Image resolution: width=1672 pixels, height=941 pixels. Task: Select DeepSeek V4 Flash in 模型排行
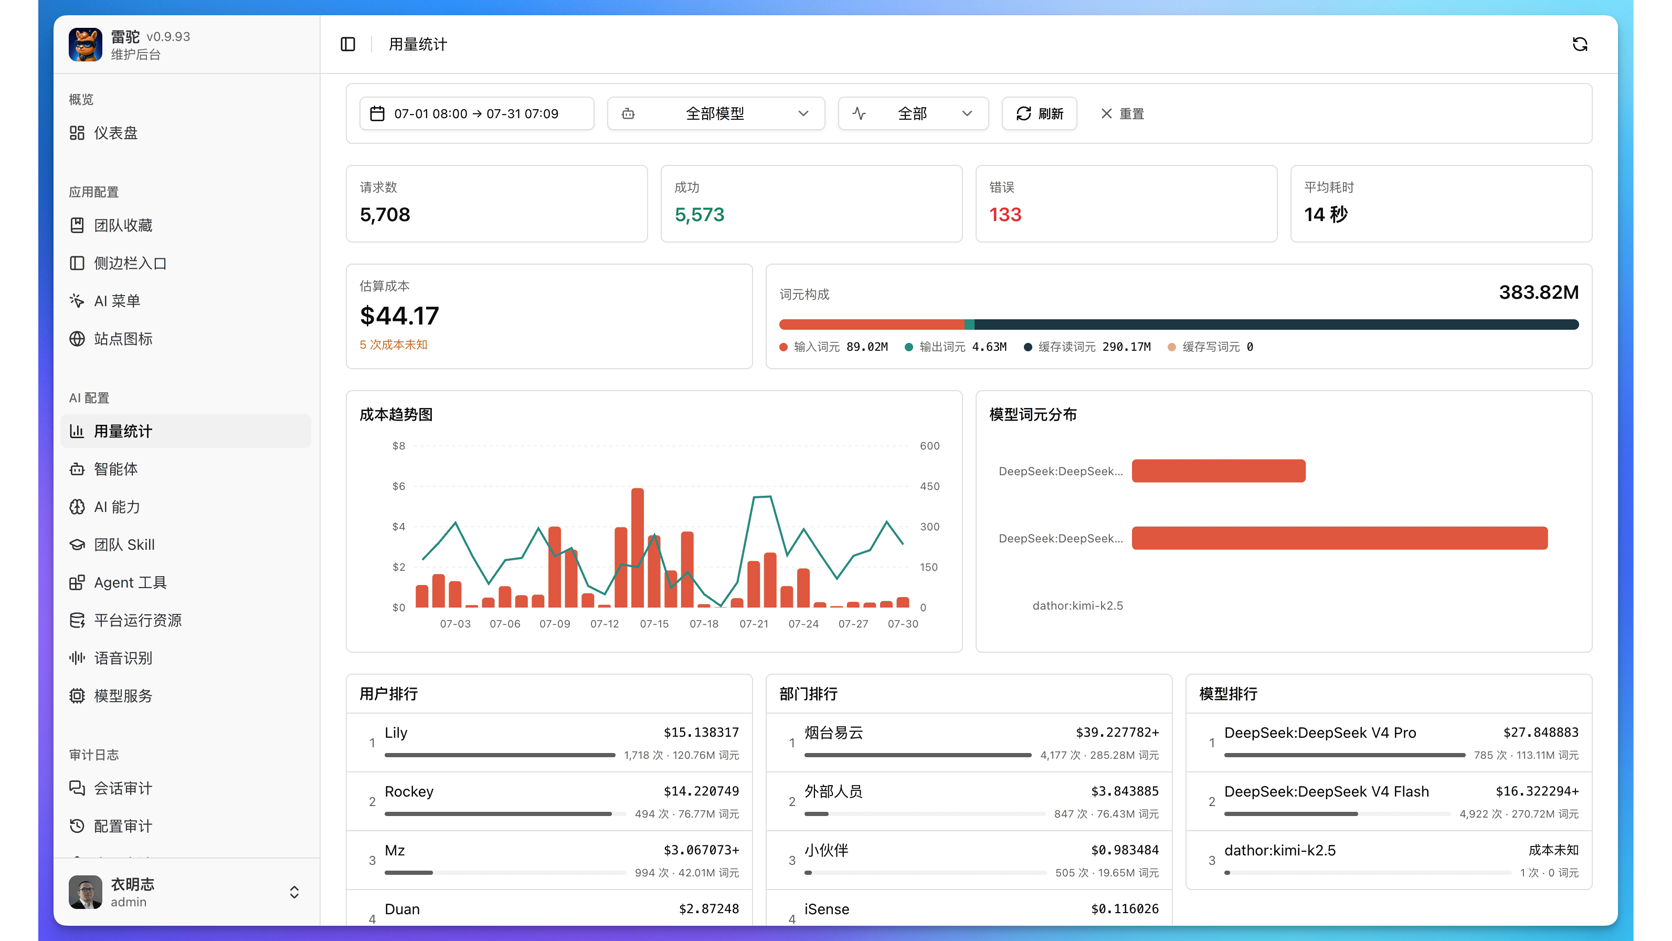point(1389,802)
